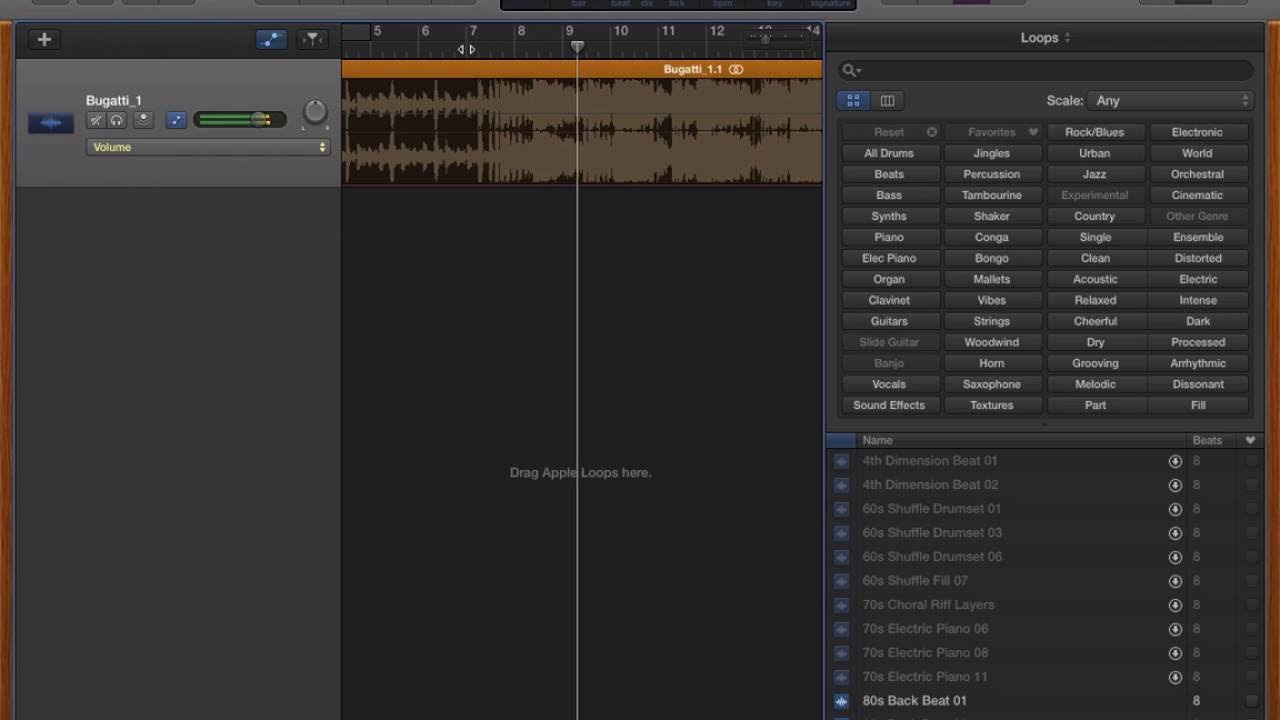Preview the 80s Back Beat 01 loop icon
The width and height of the screenshot is (1280, 720).
(841, 701)
